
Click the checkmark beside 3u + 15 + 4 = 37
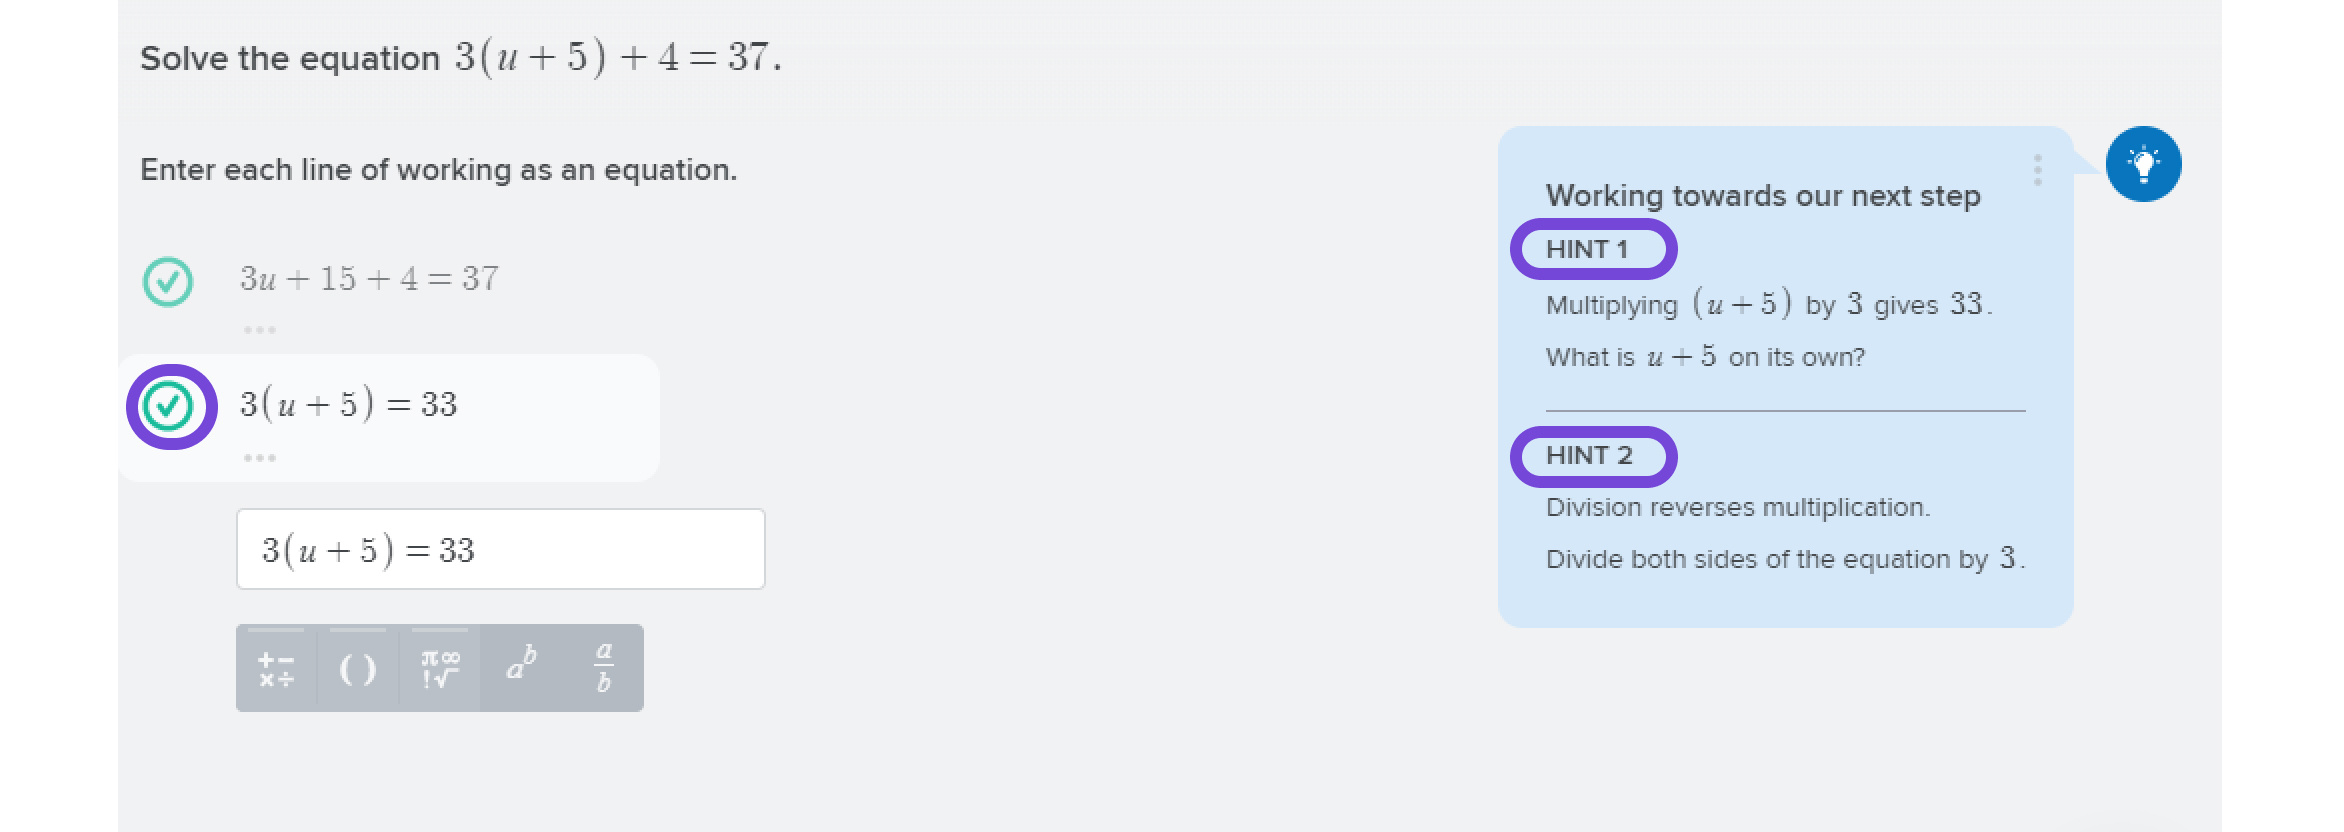(x=168, y=282)
